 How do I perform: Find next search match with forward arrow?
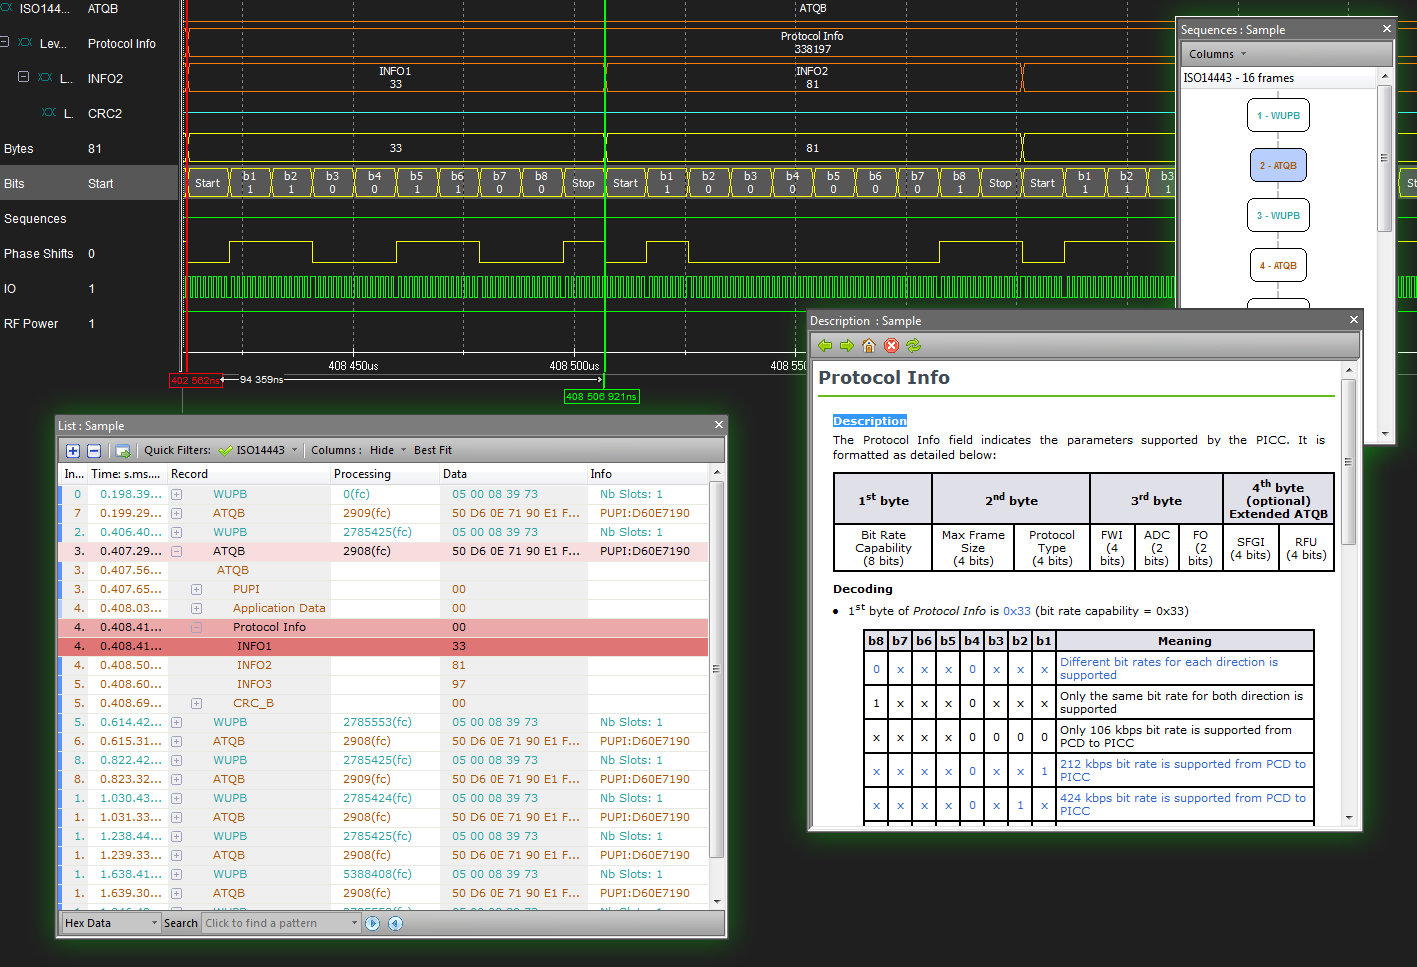click(373, 923)
